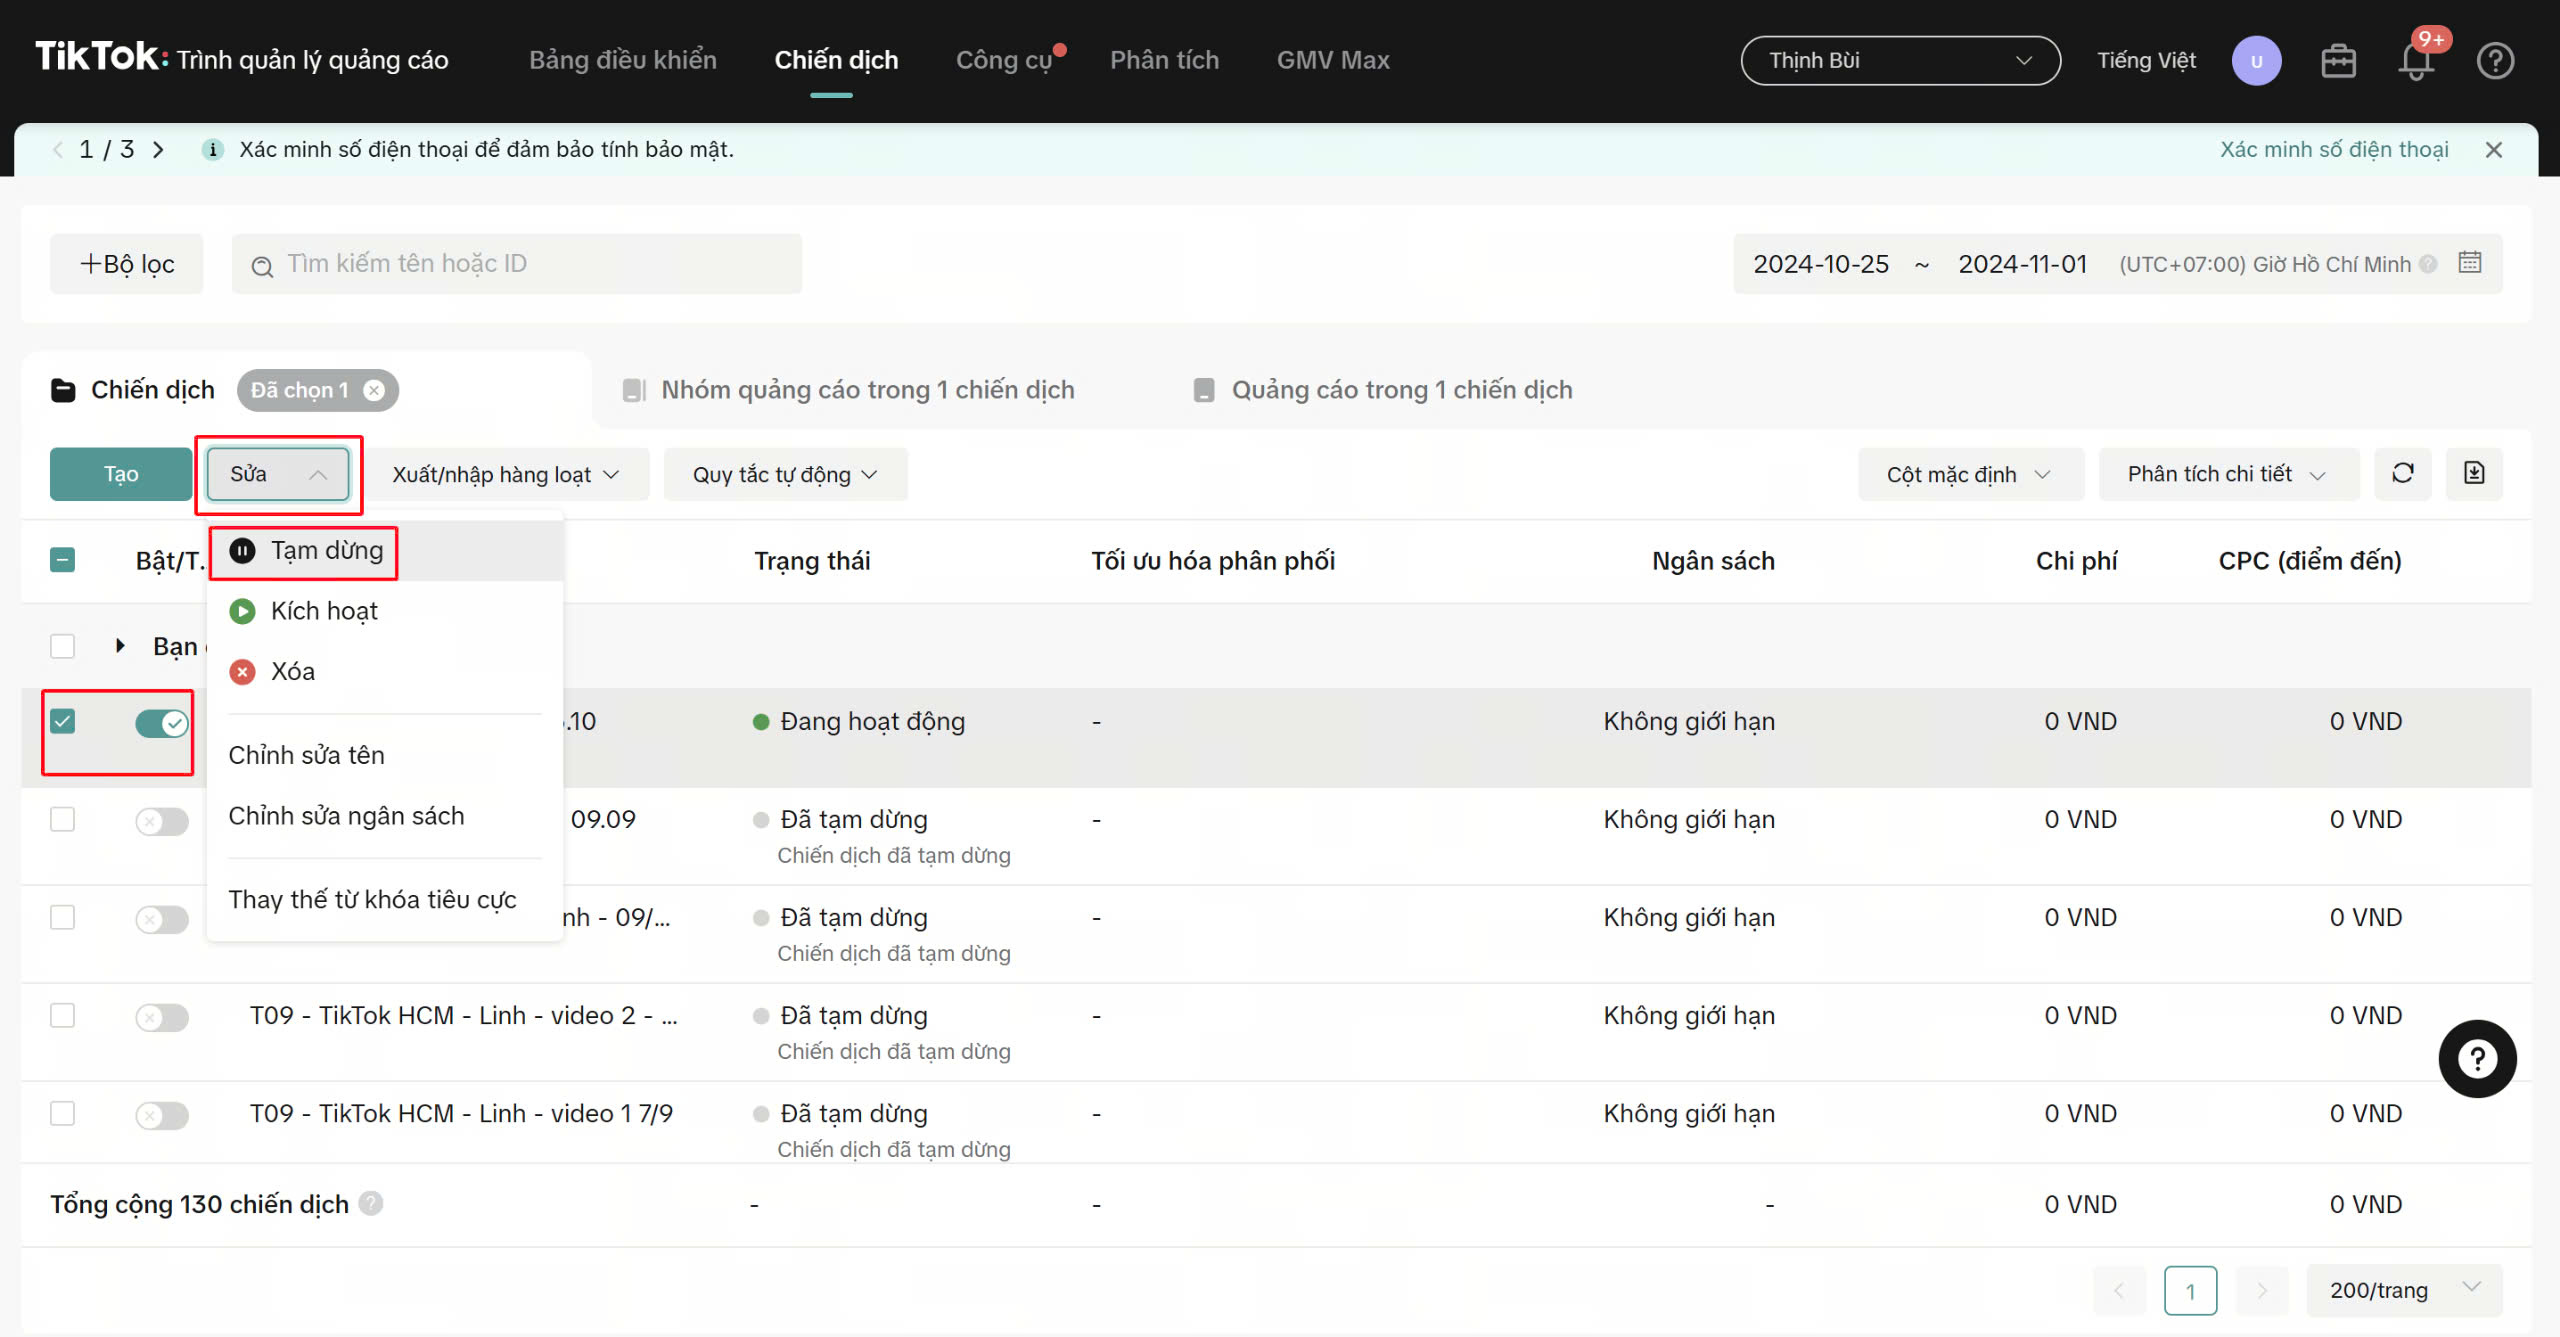Open the business center briefcase icon

(x=2338, y=61)
